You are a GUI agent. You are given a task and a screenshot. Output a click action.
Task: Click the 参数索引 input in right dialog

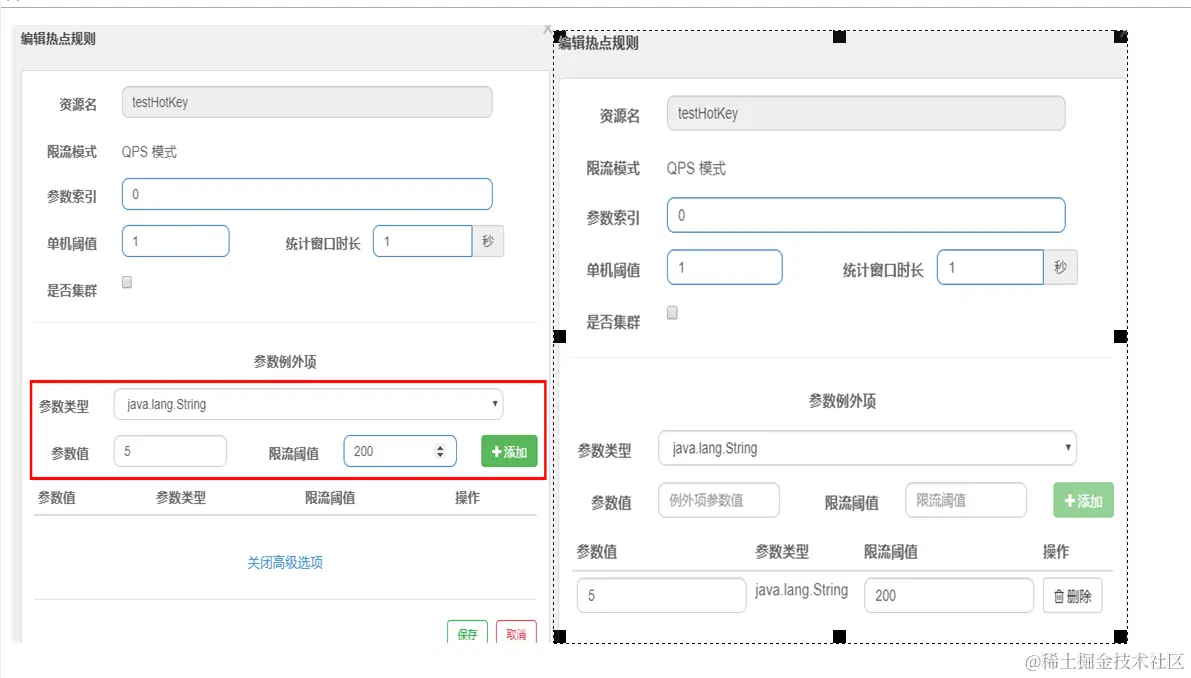866,215
